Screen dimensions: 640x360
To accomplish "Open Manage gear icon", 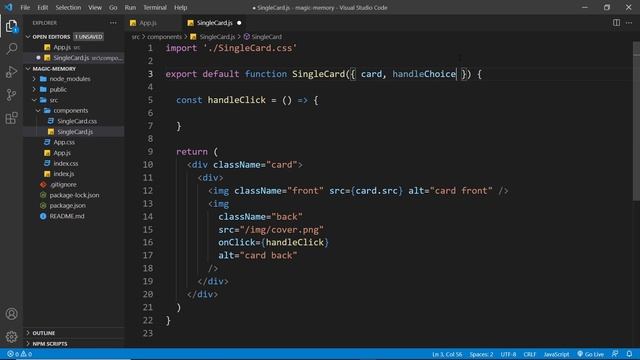I will tap(11, 337).
